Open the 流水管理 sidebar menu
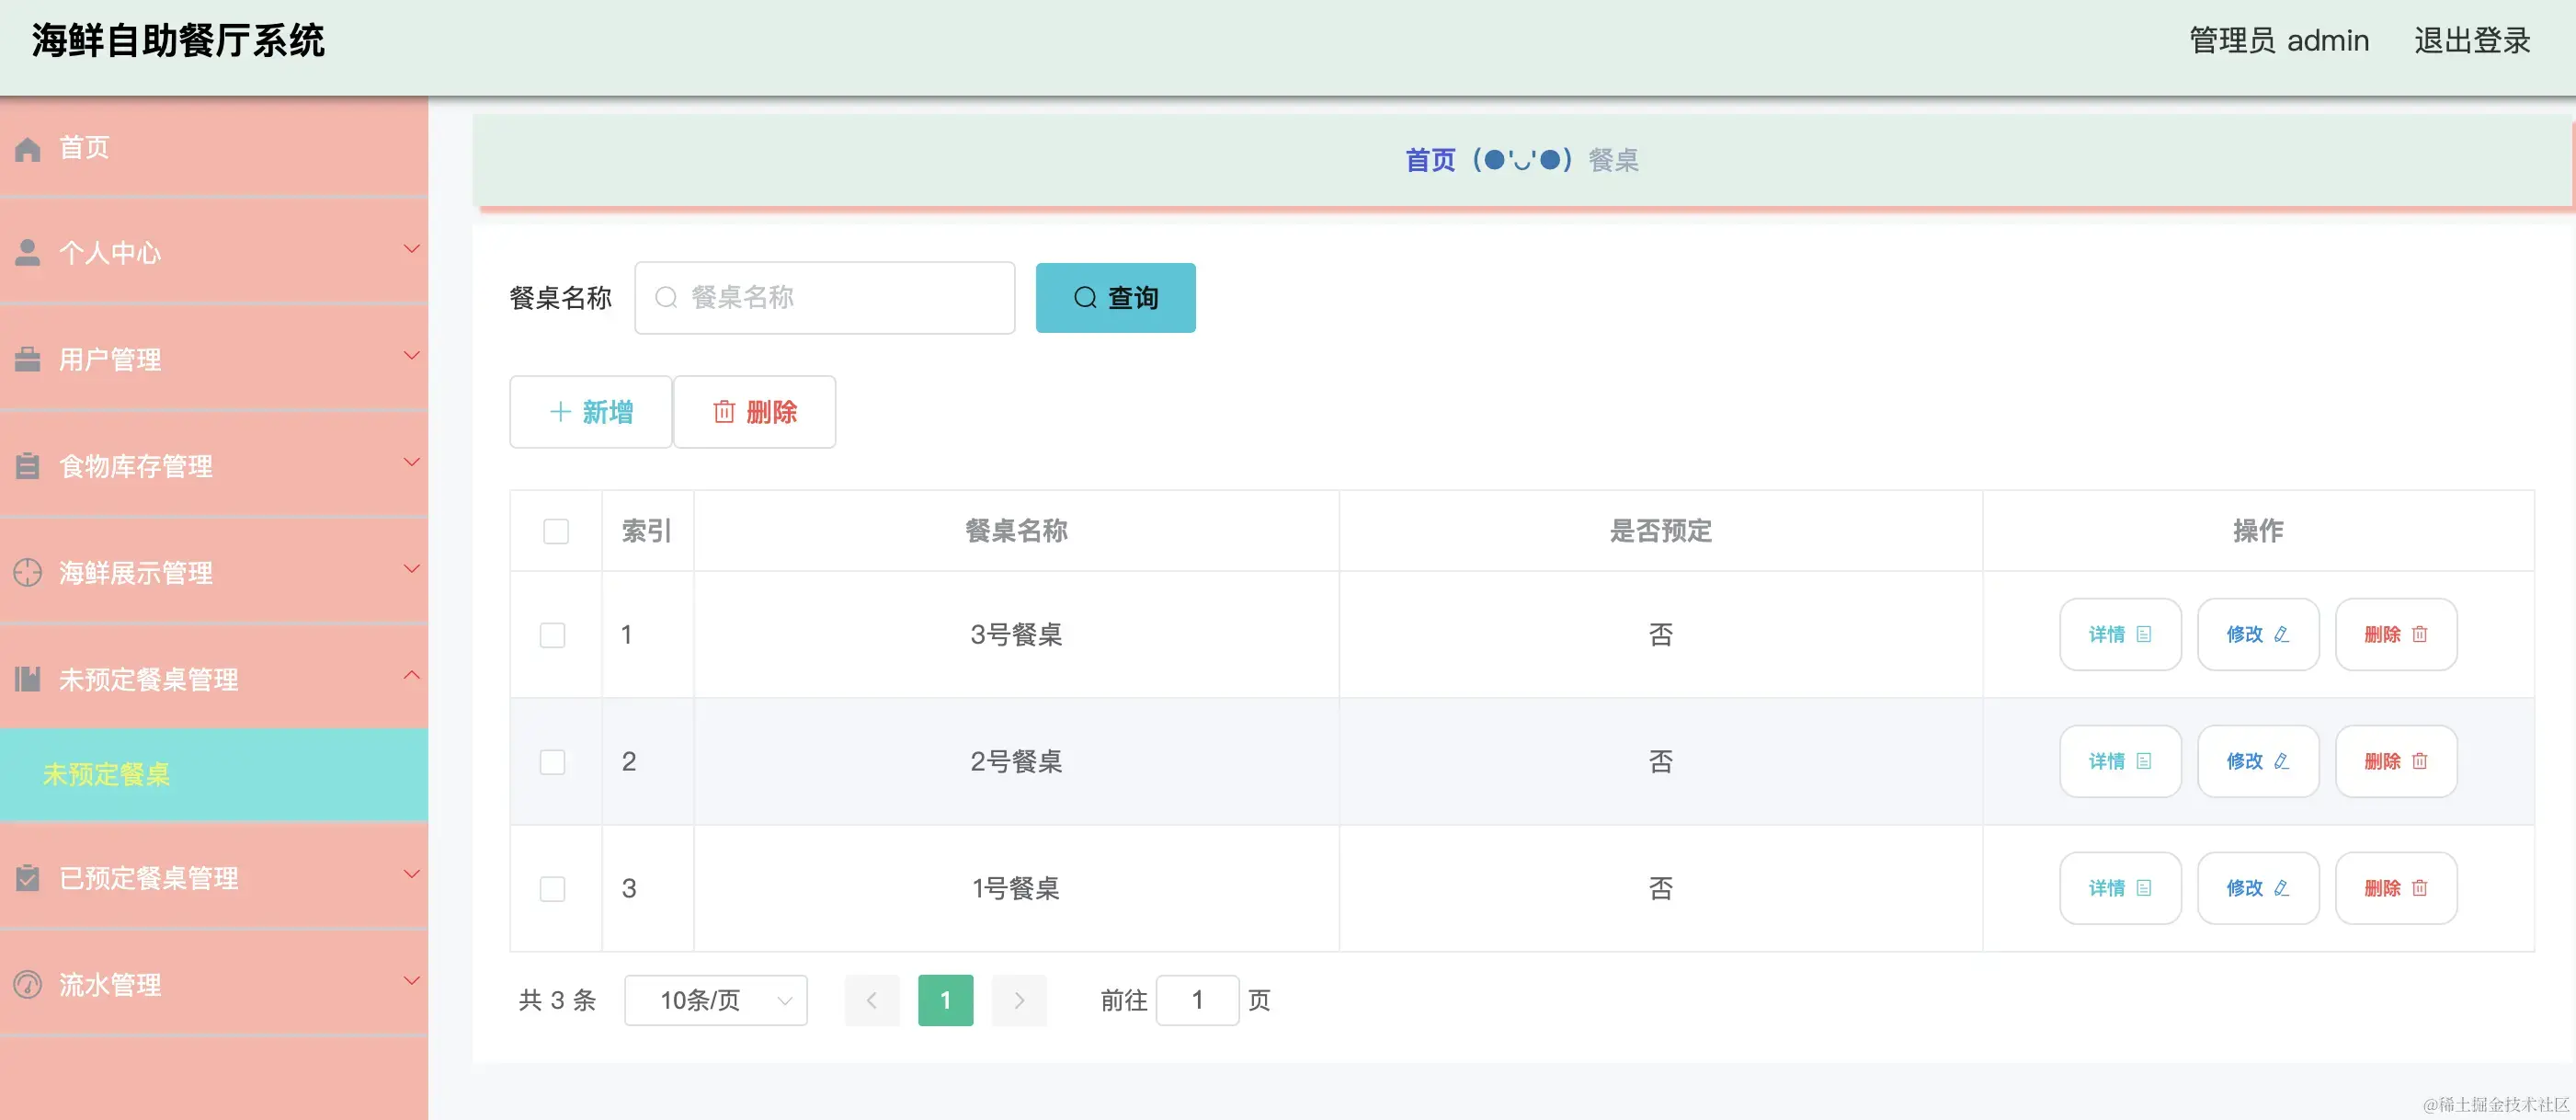This screenshot has width=2576, height=1120. (110, 985)
